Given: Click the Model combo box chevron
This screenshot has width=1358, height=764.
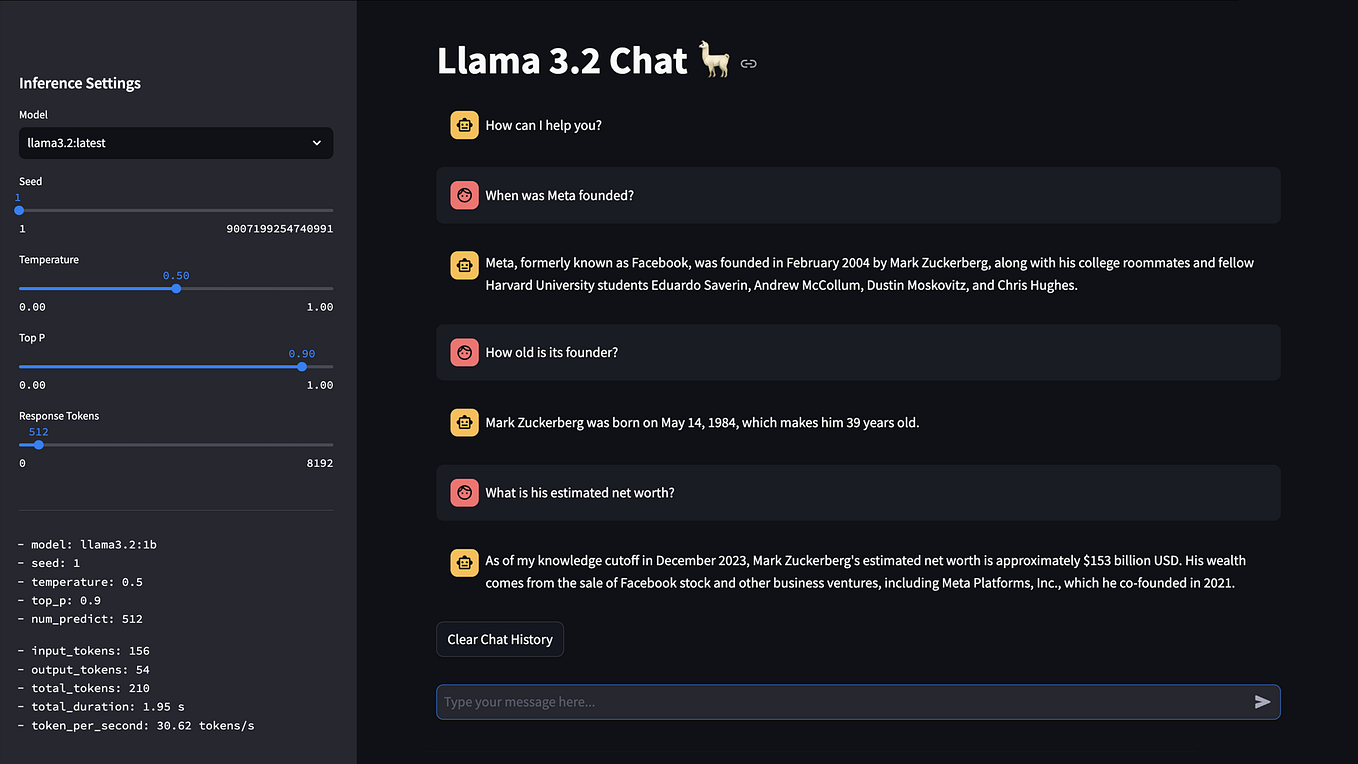Looking at the screenshot, I should pyautogui.click(x=316, y=143).
